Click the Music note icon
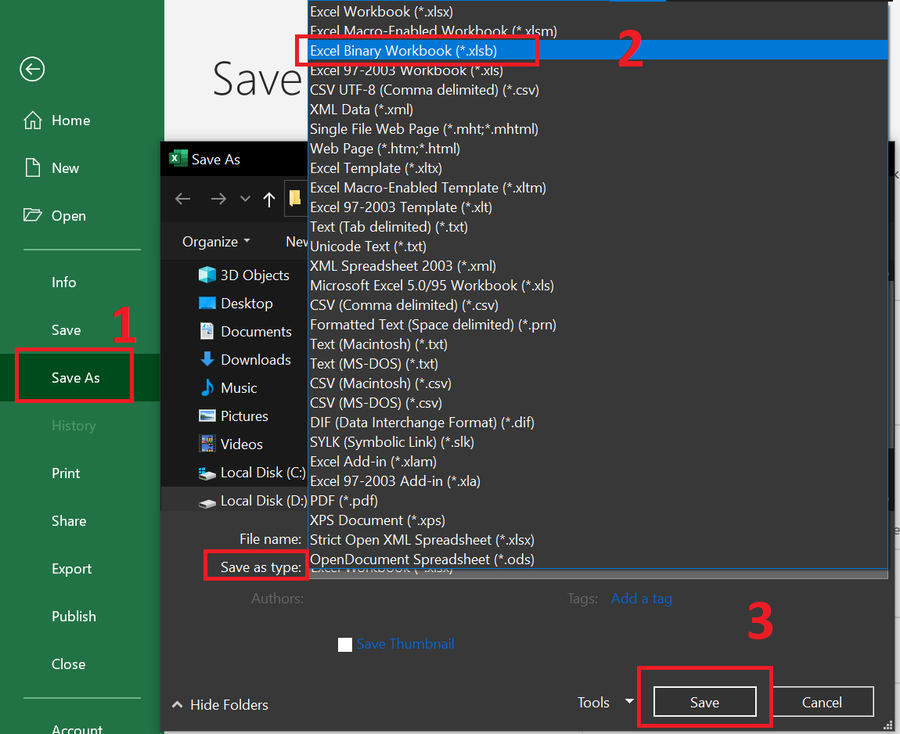 (x=207, y=387)
